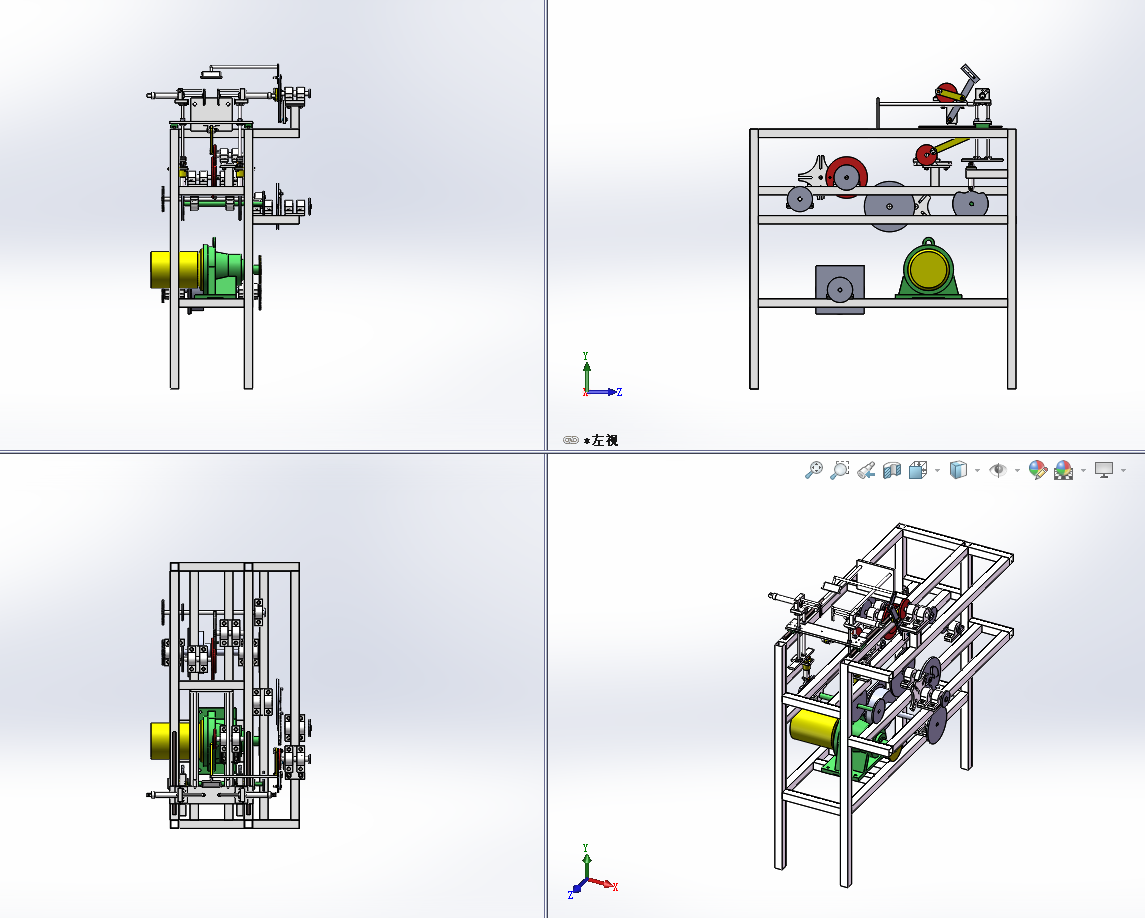Open the View Orientation dropdown arrow

938,470
